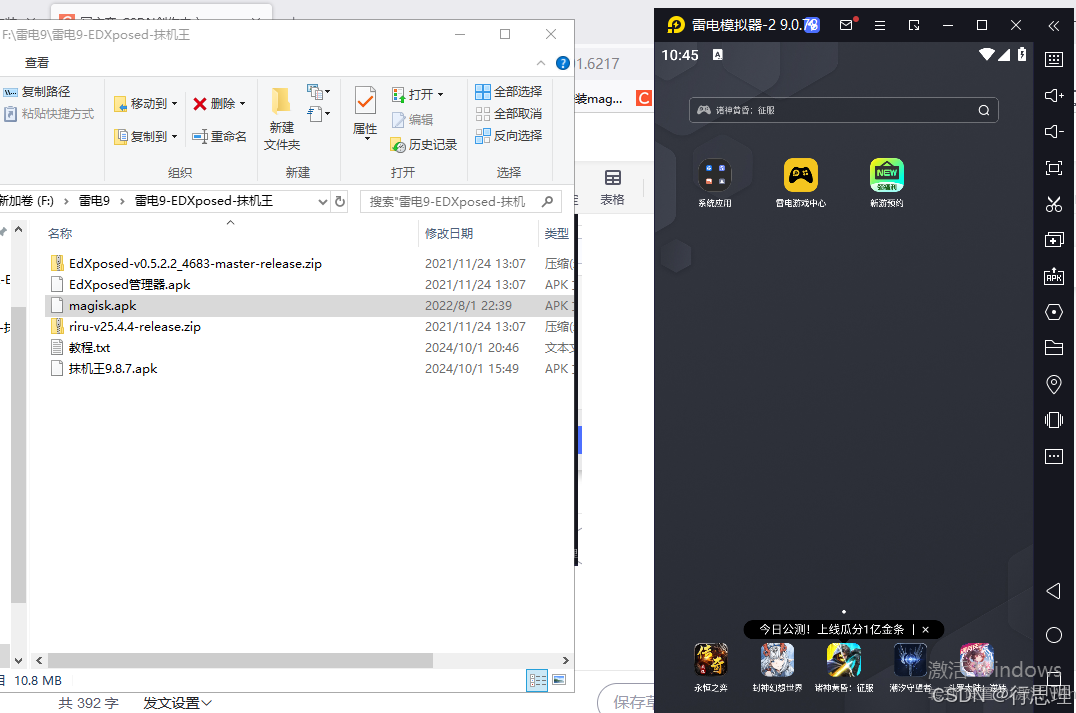This screenshot has height=713, width=1076.
Task: Click 编辑 edit in Explorer ribbon
Action: point(412,119)
